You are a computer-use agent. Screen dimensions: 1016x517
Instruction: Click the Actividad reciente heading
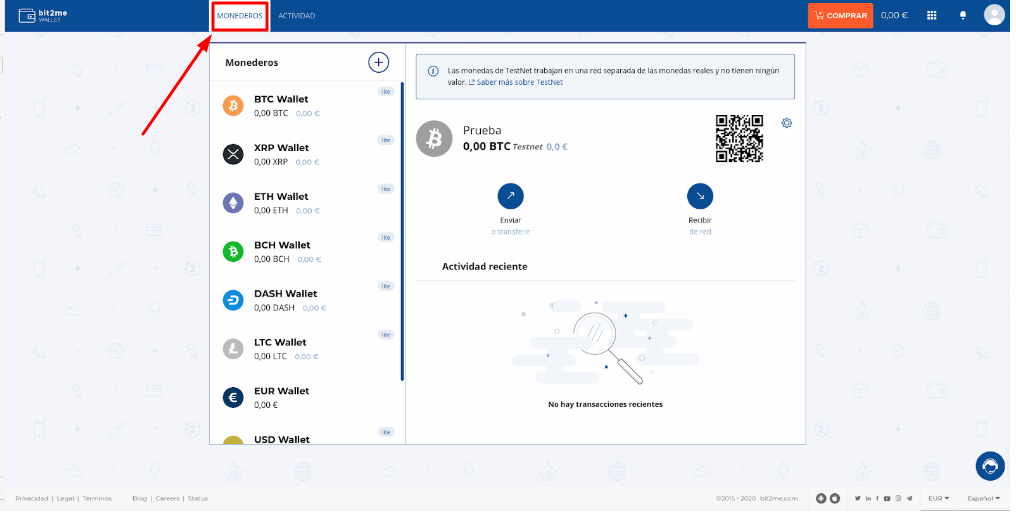[485, 266]
